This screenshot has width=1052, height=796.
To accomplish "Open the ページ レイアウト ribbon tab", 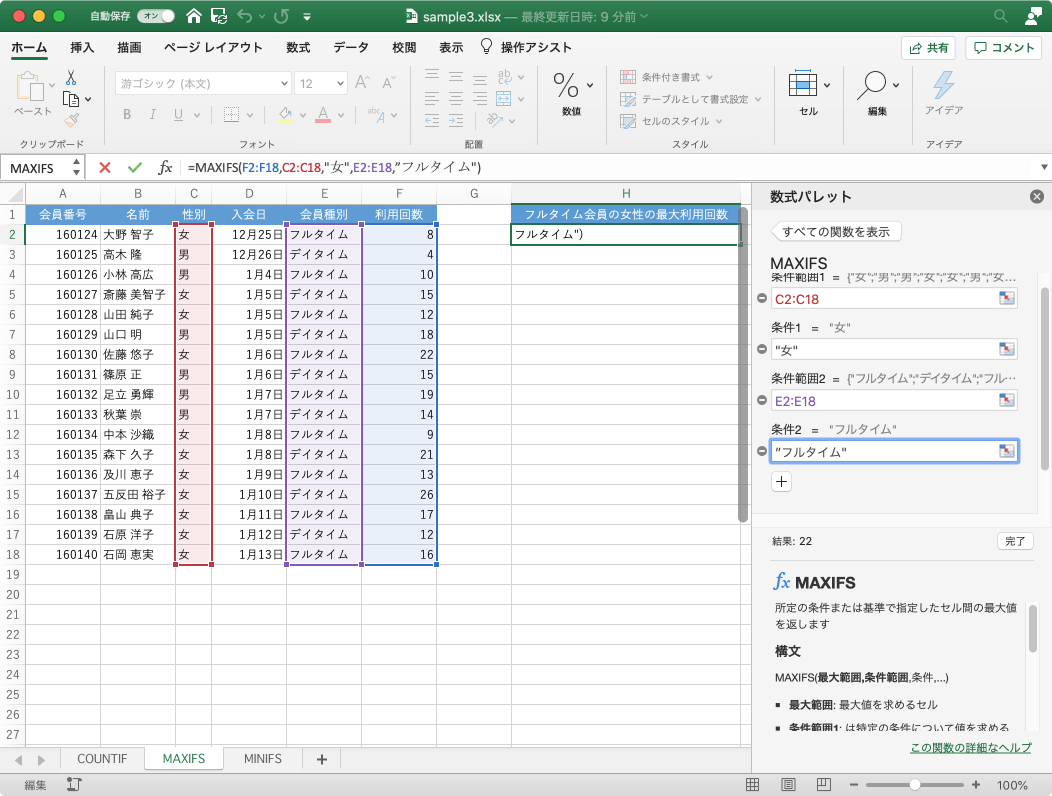I will click(x=213, y=48).
